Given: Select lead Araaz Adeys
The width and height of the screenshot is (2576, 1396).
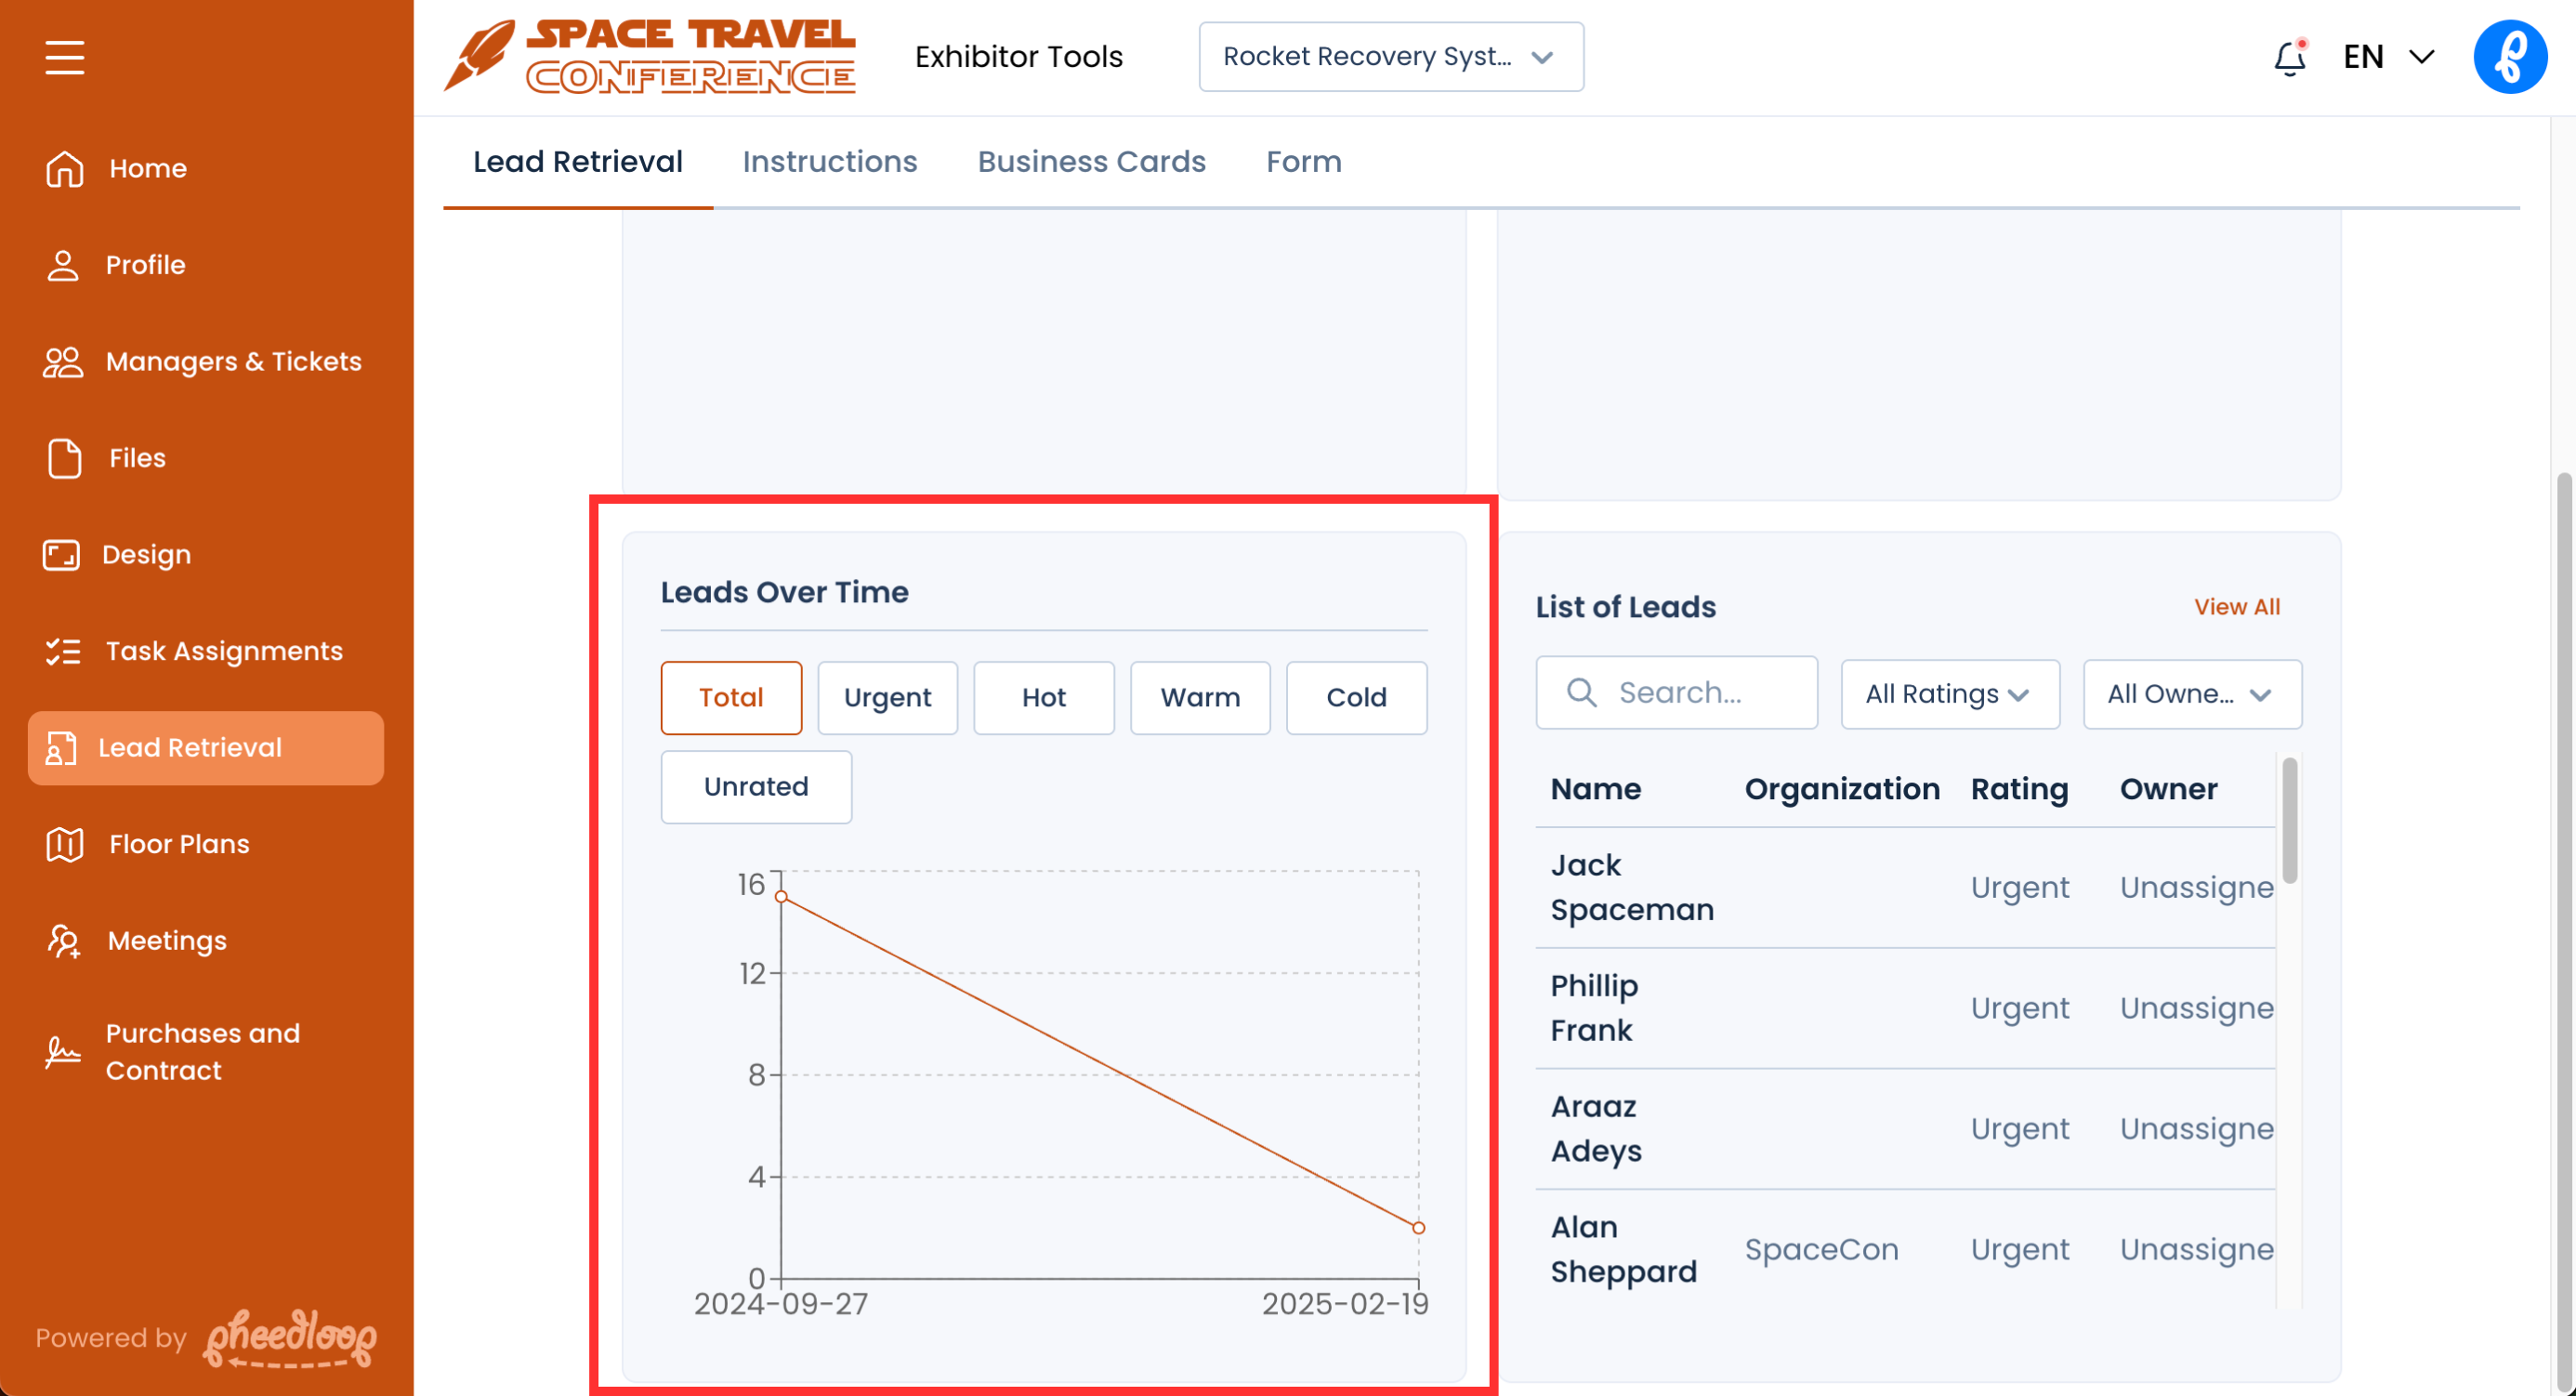Looking at the screenshot, I should click(x=1596, y=1129).
